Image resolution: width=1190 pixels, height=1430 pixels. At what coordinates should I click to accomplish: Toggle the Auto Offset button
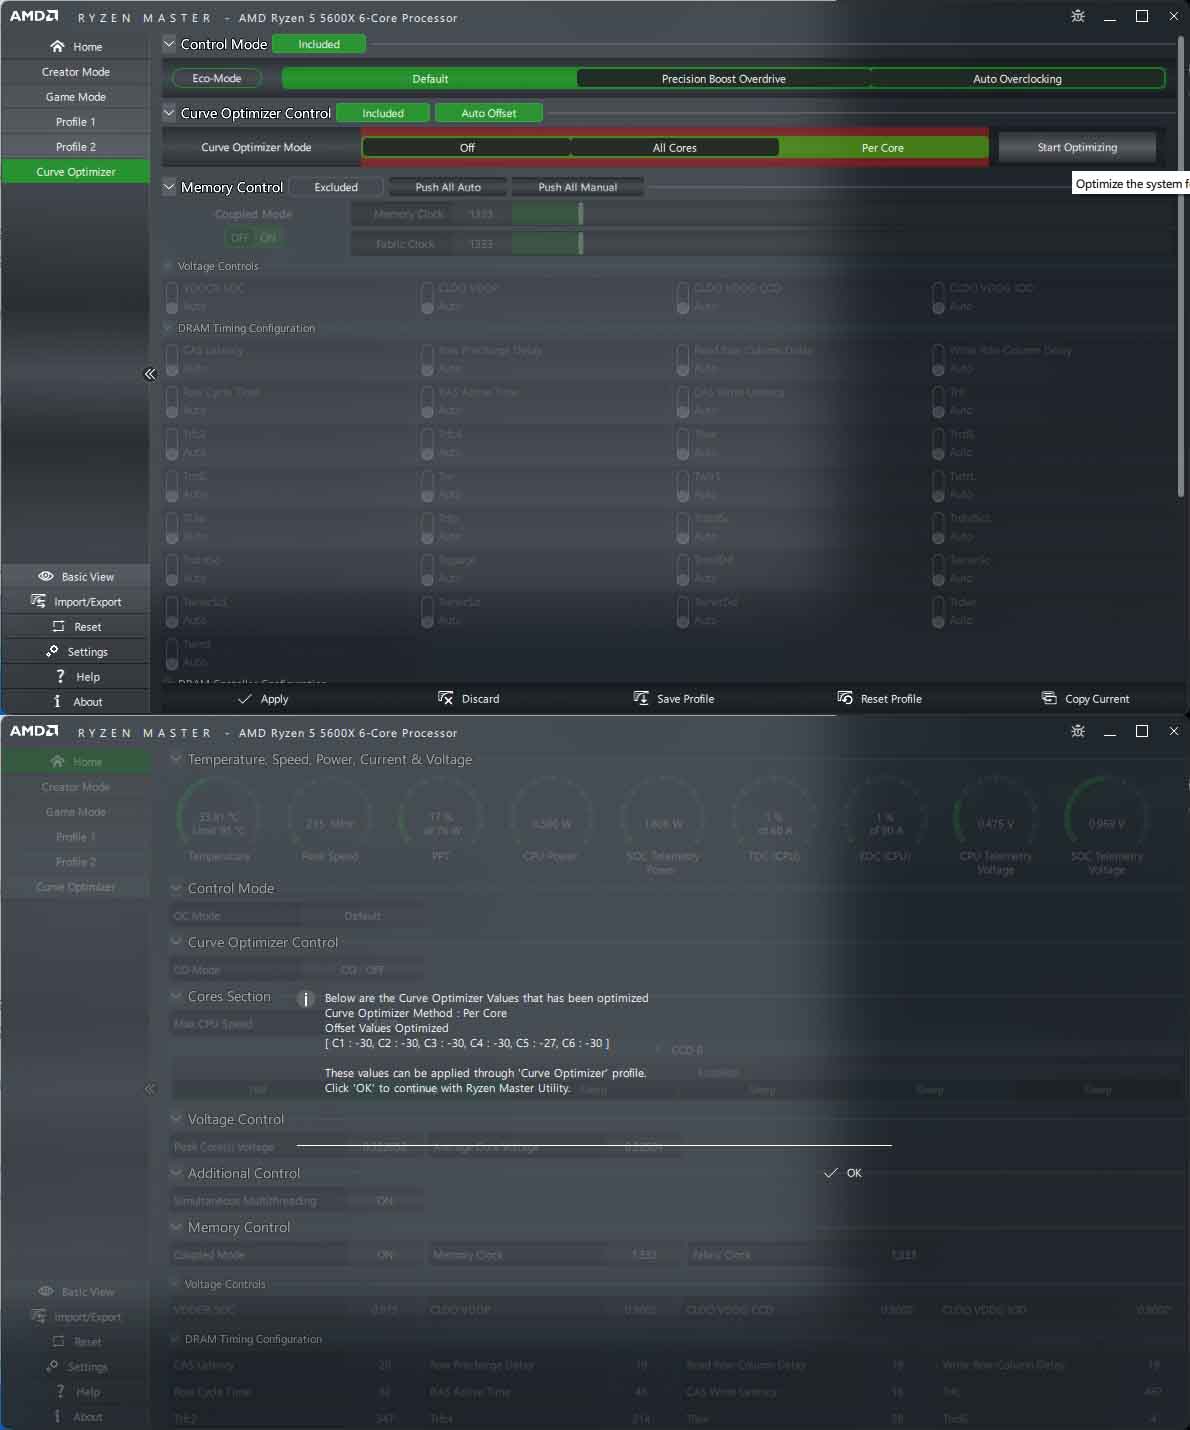pyautogui.click(x=489, y=113)
